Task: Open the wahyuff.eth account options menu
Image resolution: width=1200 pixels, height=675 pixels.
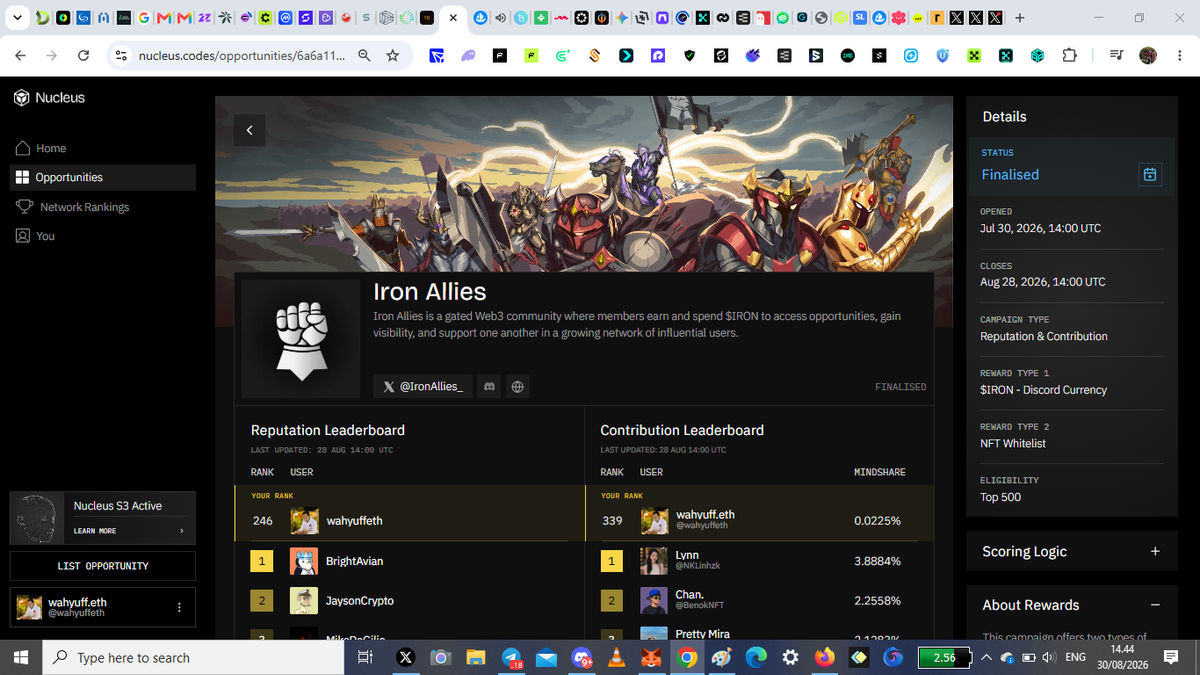Action: 179,607
